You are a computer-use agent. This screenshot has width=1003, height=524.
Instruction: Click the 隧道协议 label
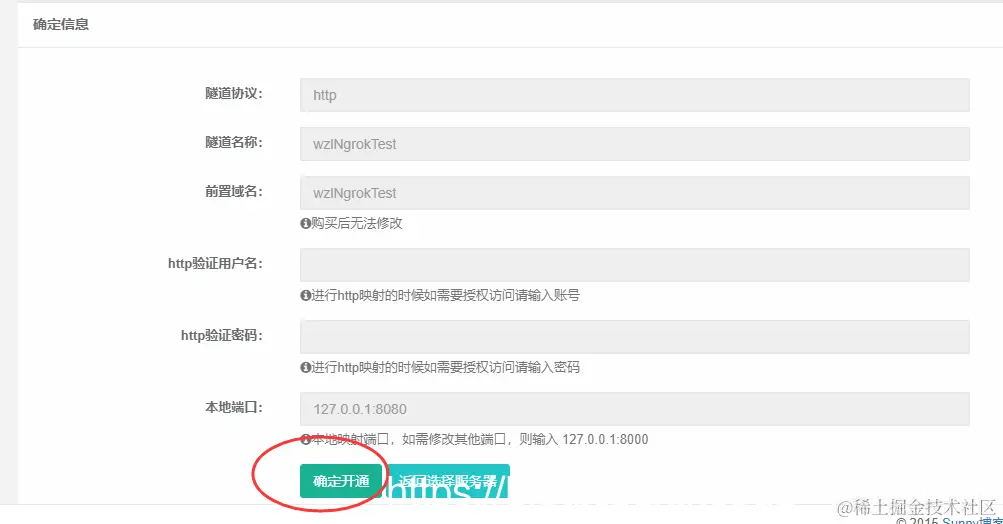point(233,93)
